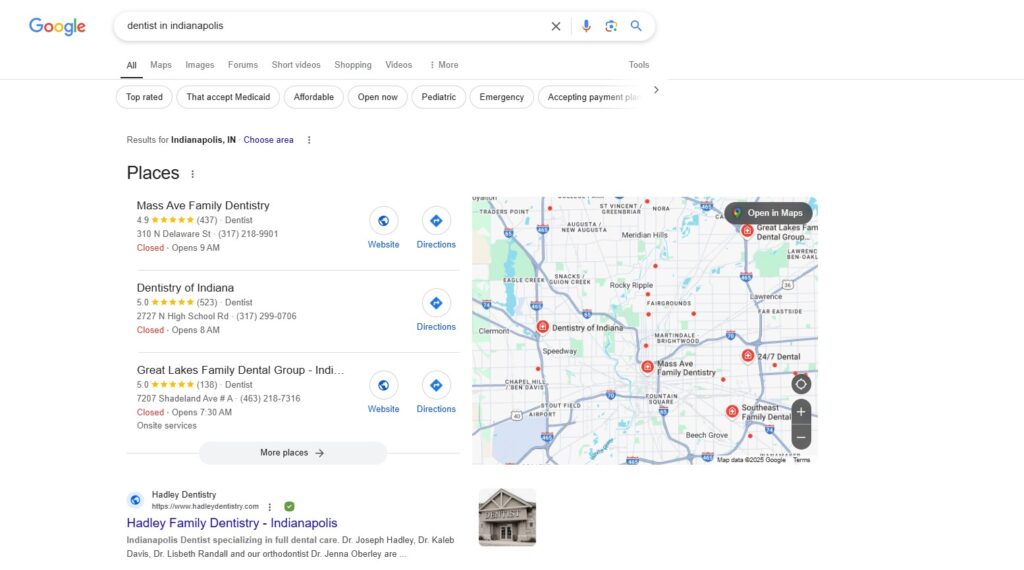
Task: Switch to the Videos tab
Action: click(398, 65)
